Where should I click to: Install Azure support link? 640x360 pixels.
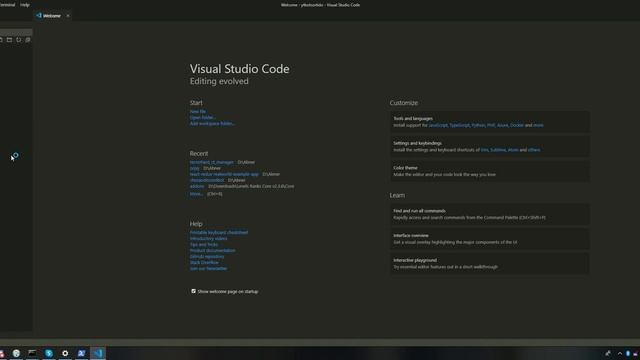click(502, 125)
